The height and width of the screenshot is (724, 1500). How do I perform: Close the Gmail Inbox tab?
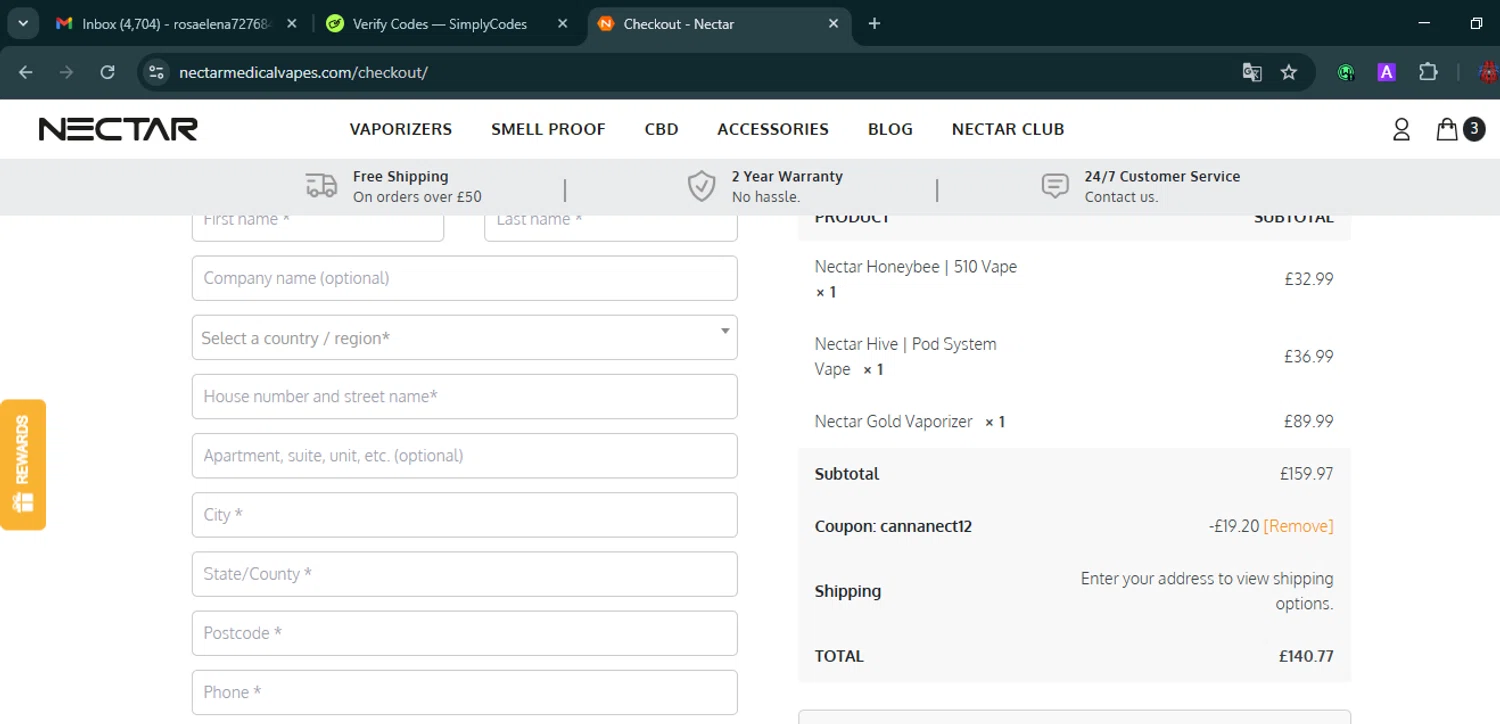coord(292,24)
